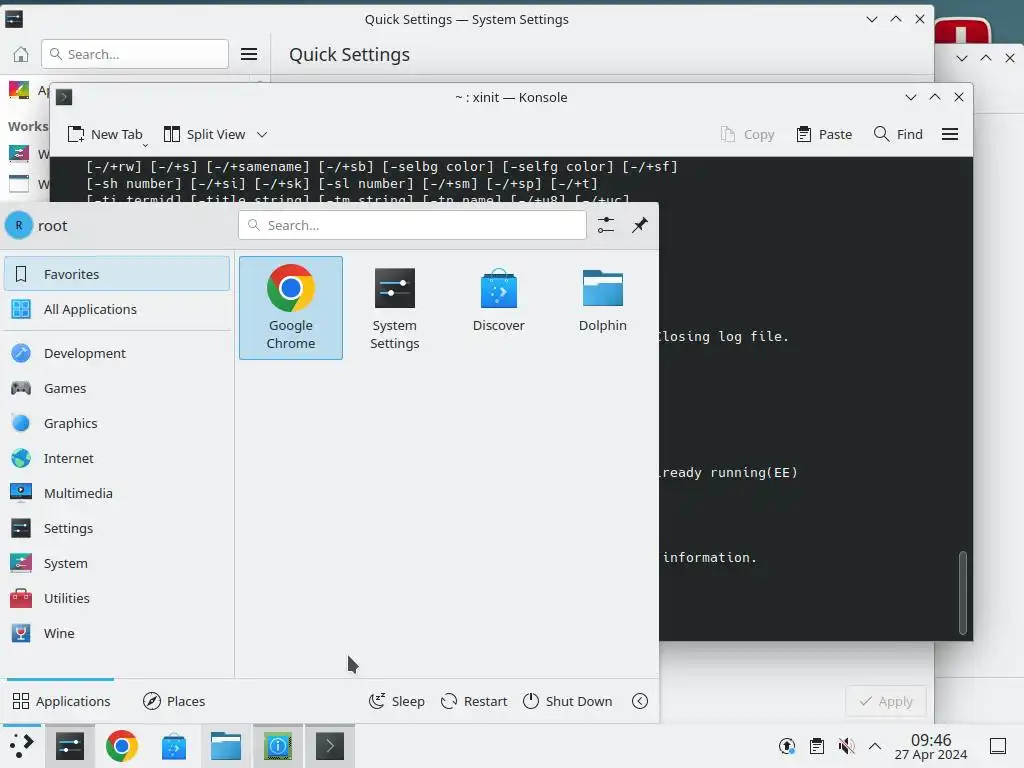Image resolution: width=1024 pixels, height=768 pixels.
Task: Click the Sleep button
Action: [396, 701]
